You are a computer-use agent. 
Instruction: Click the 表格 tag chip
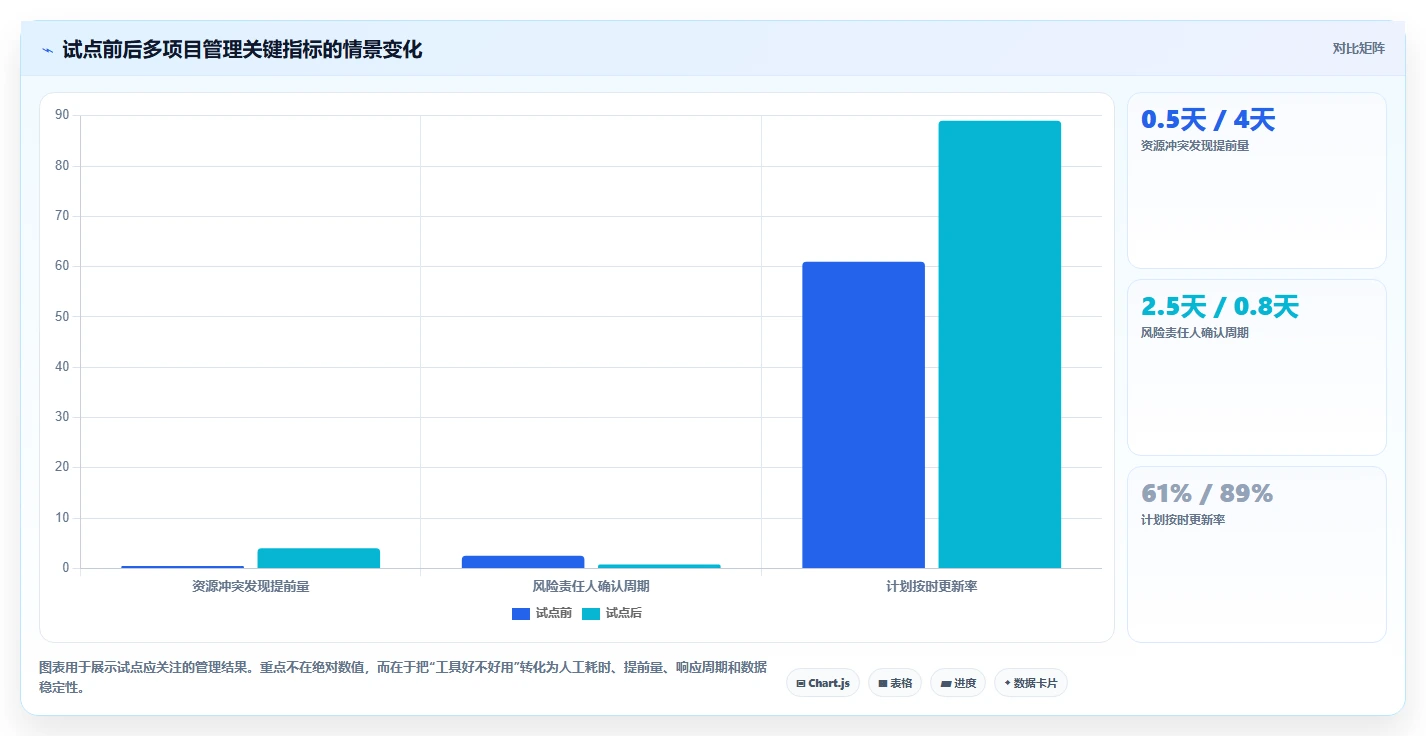coord(895,683)
